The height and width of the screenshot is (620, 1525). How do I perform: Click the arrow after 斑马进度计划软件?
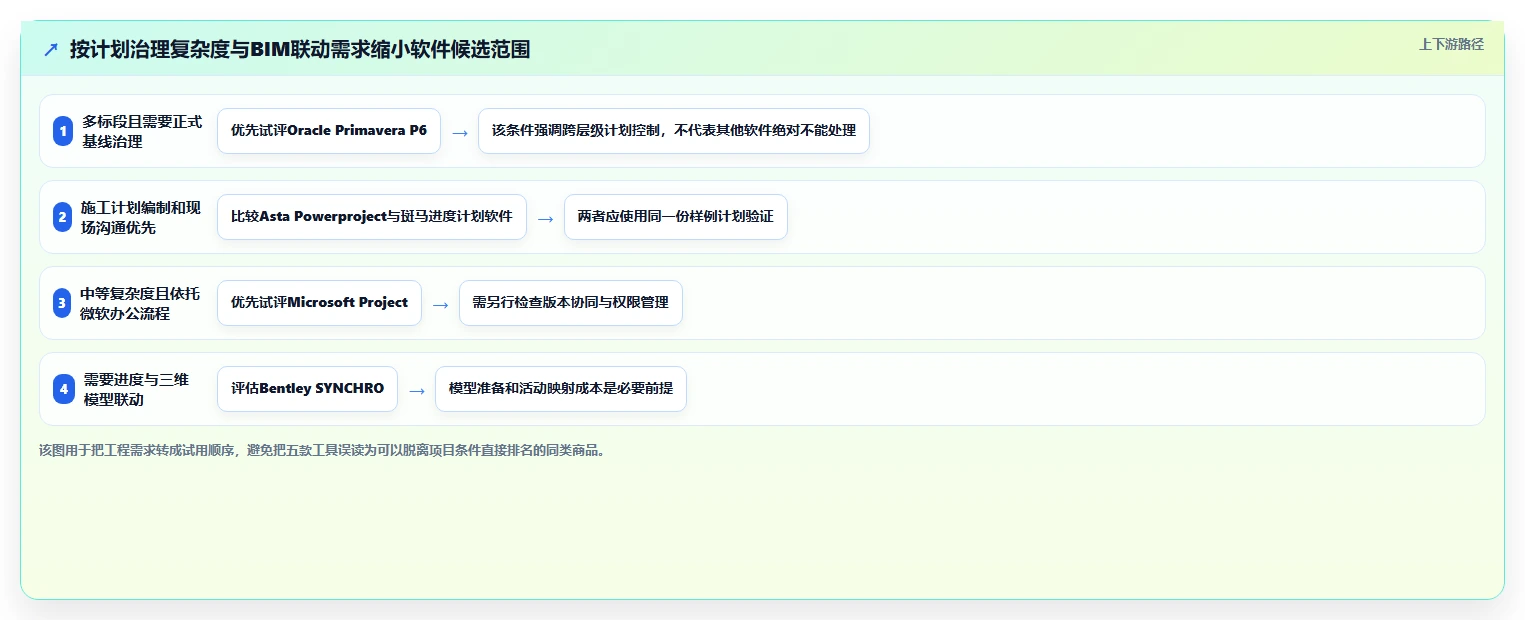point(546,218)
